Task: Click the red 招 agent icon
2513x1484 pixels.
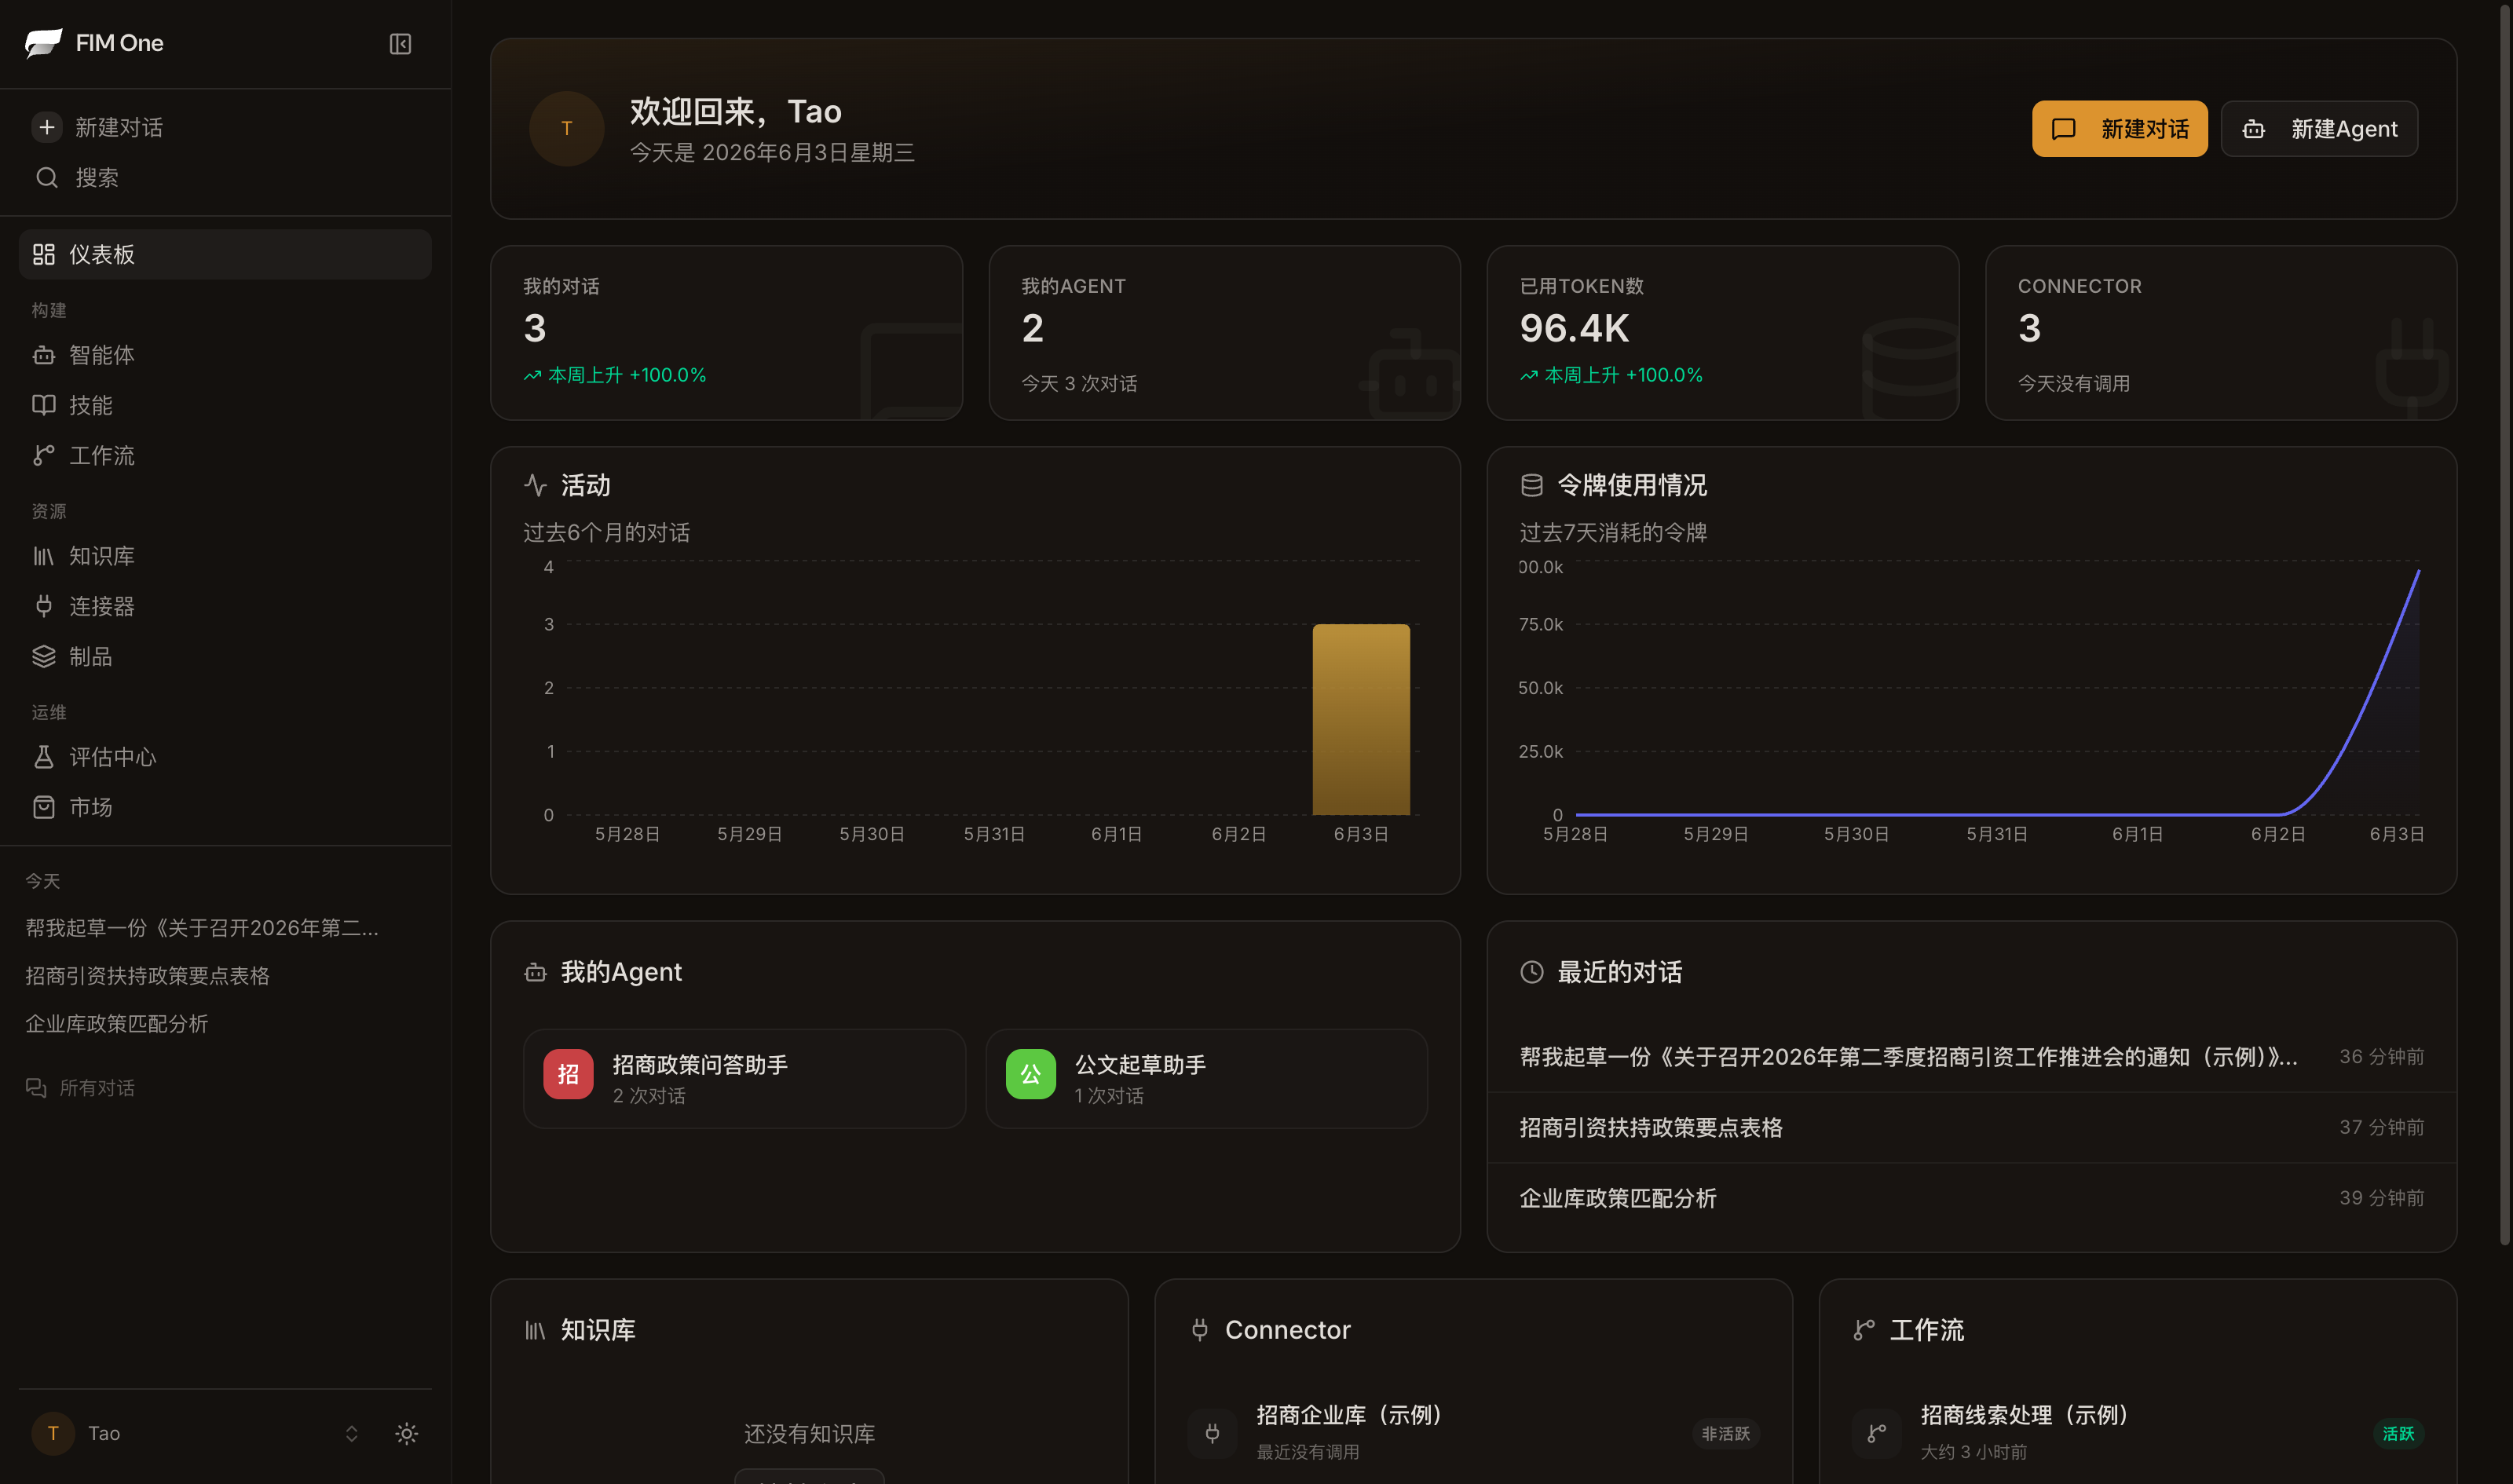Action: coord(568,1074)
